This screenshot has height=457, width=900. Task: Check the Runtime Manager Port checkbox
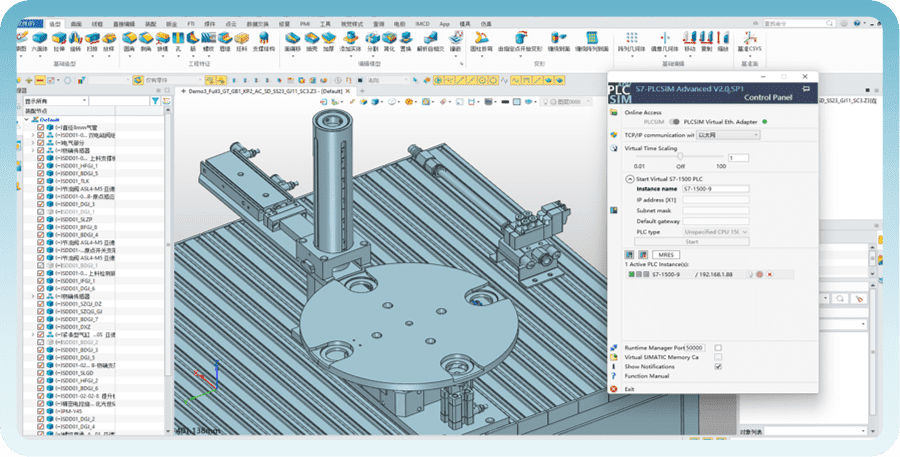point(718,347)
